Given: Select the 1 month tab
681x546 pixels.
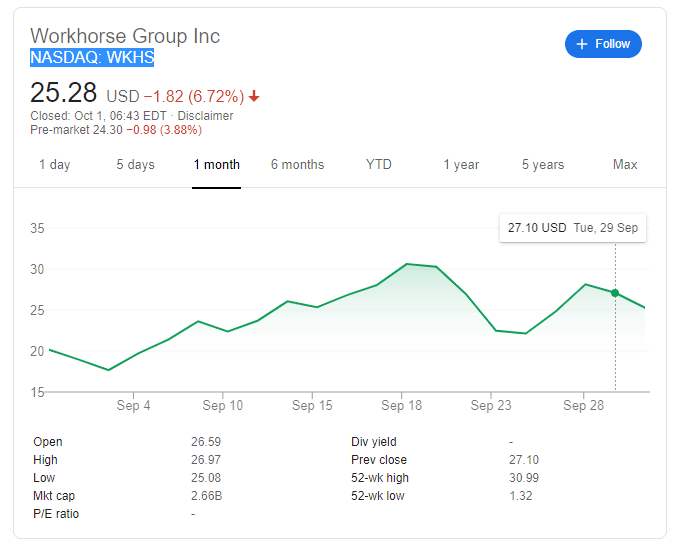Looking at the screenshot, I should (x=217, y=165).
